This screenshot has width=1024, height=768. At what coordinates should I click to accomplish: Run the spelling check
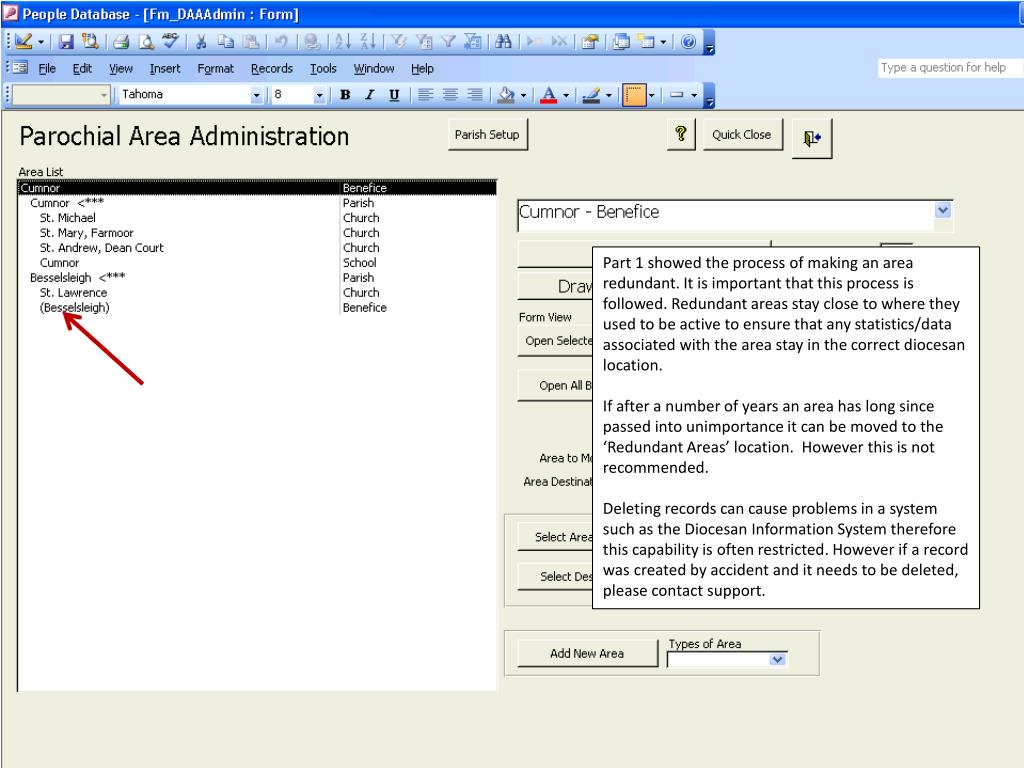pos(170,42)
